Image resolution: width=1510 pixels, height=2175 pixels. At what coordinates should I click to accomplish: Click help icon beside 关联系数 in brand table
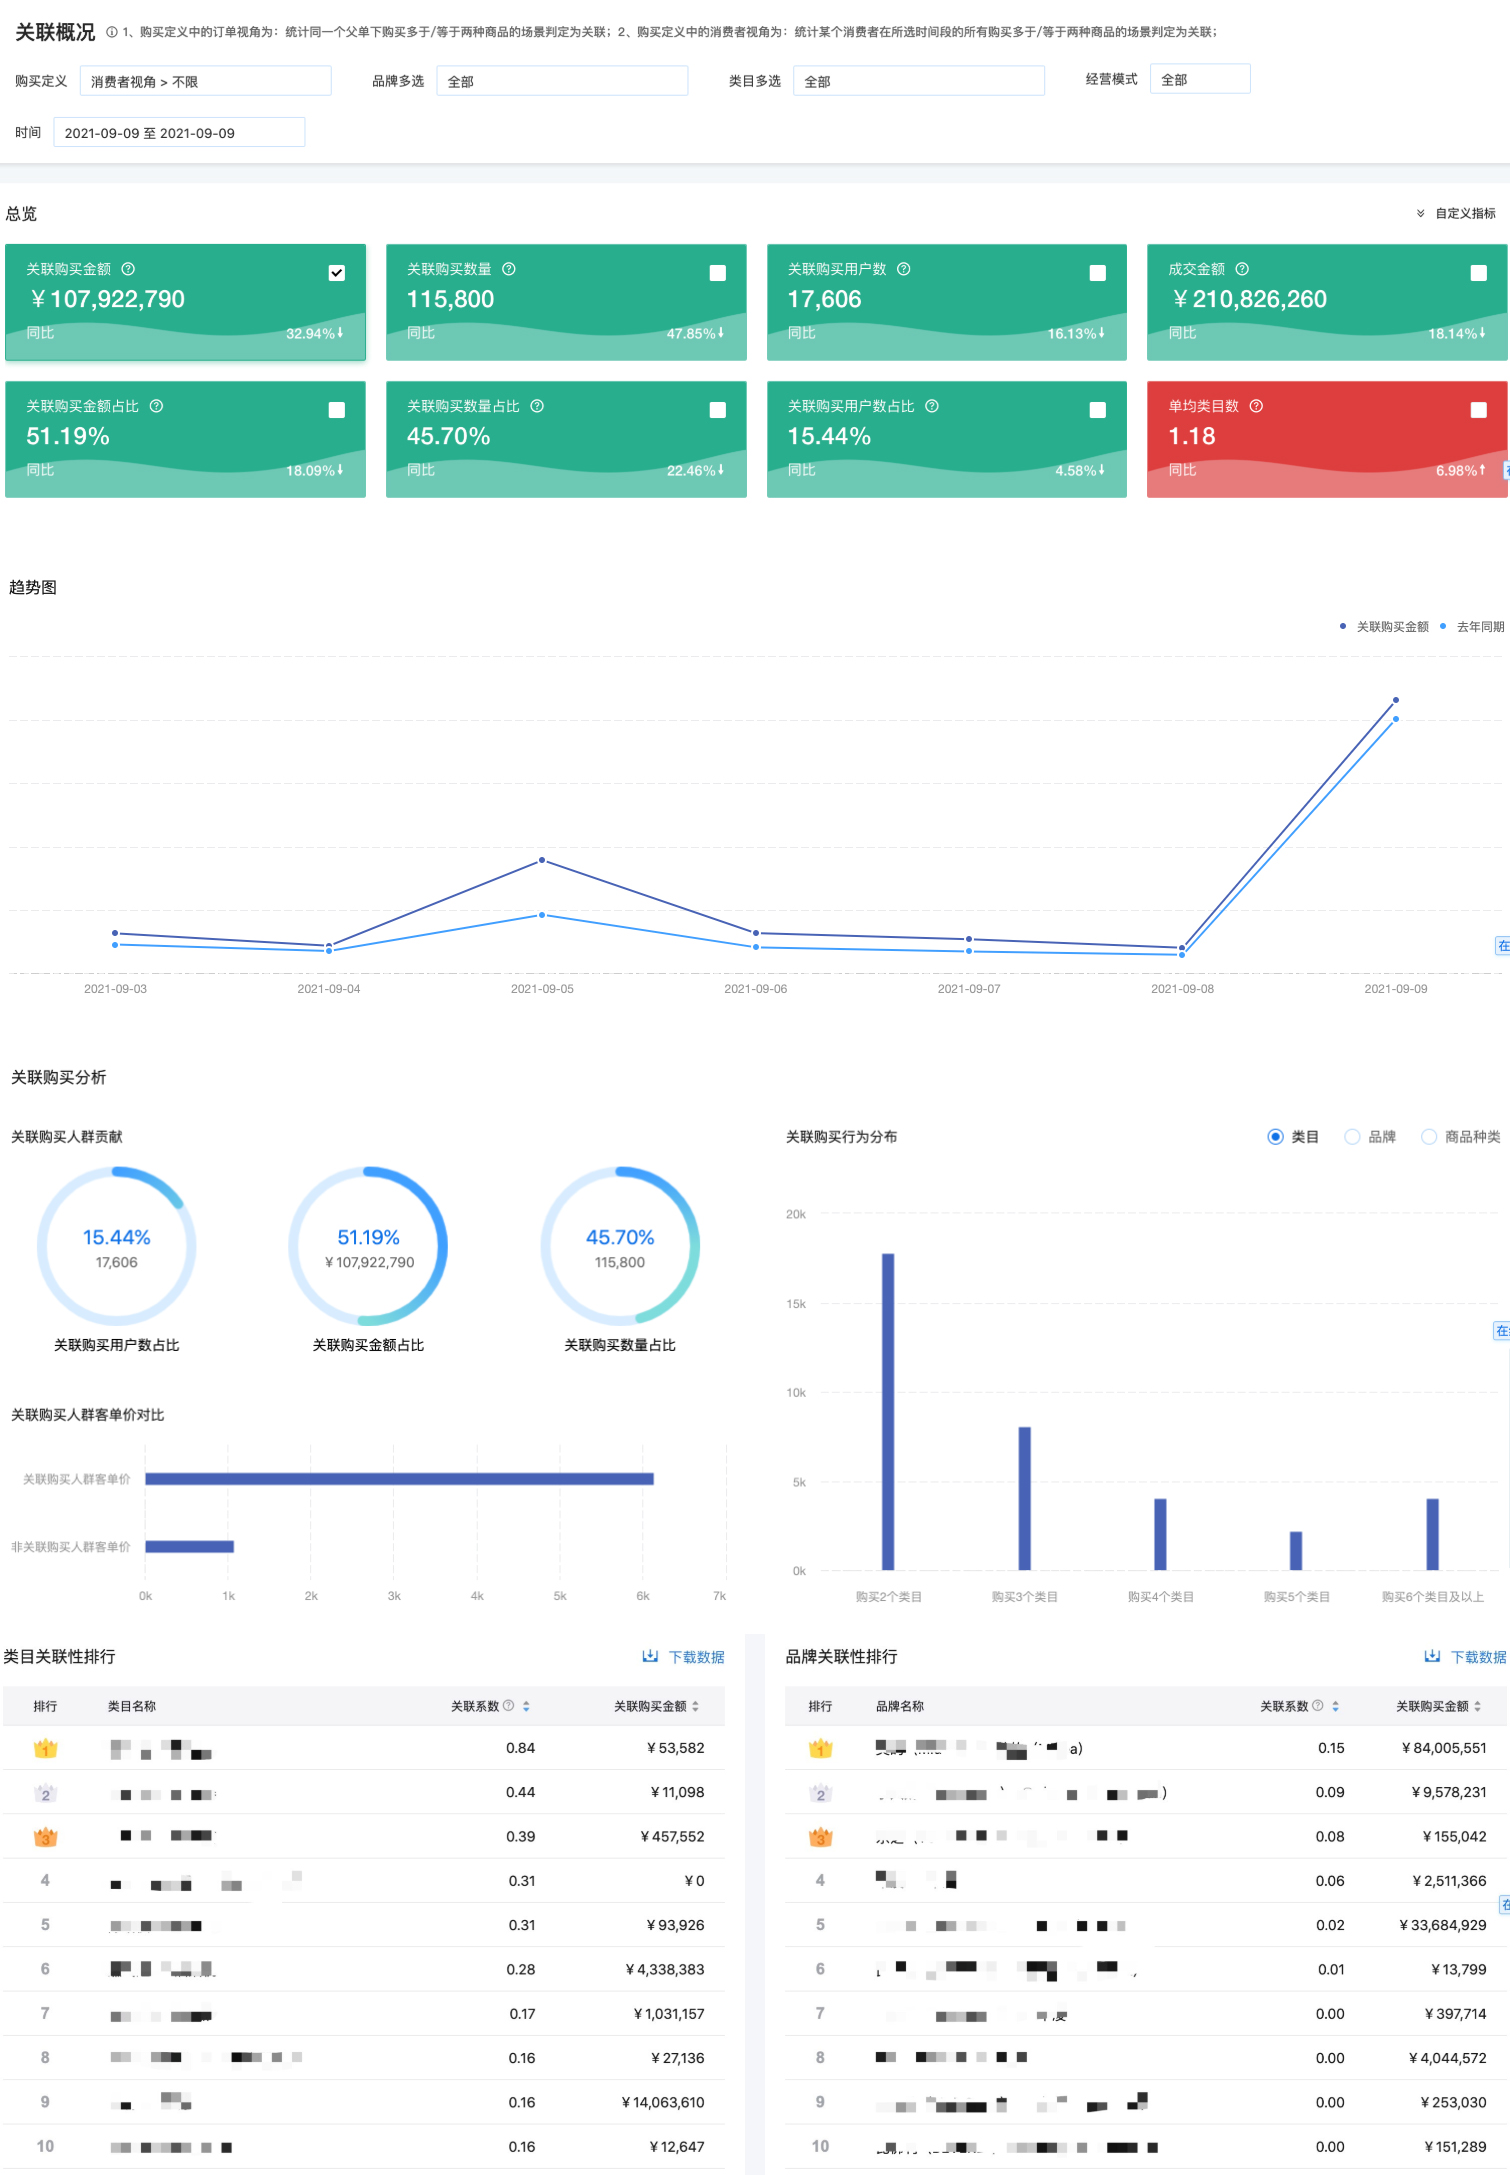click(x=1318, y=1706)
